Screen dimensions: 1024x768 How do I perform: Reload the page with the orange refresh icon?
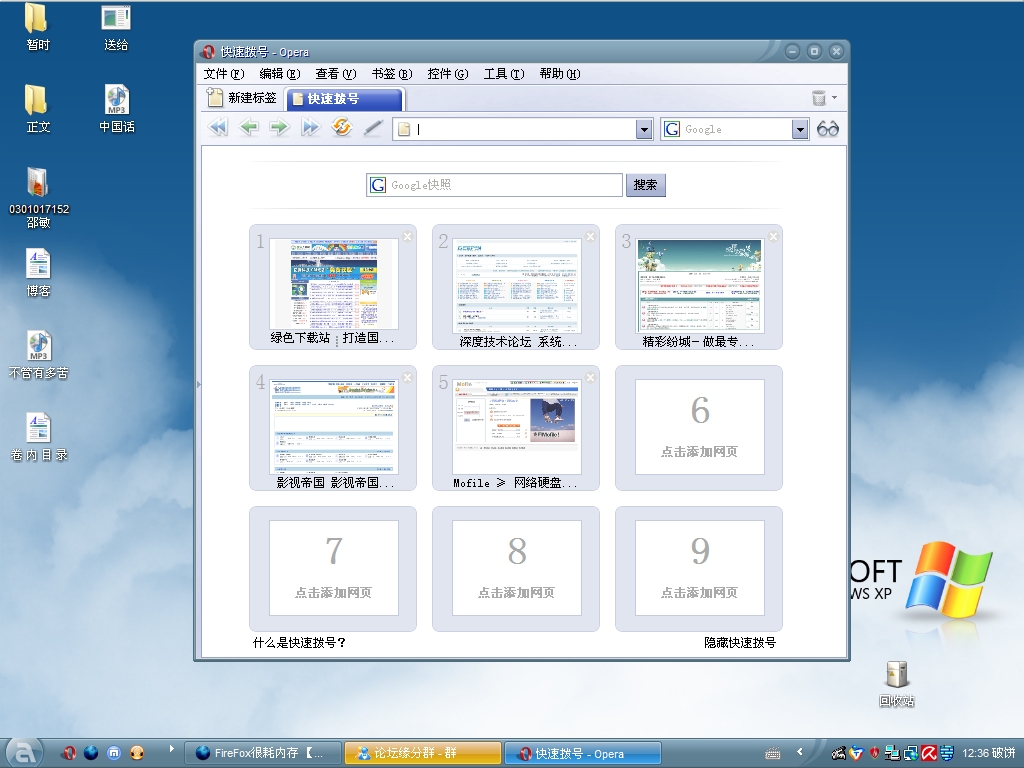click(342, 127)
